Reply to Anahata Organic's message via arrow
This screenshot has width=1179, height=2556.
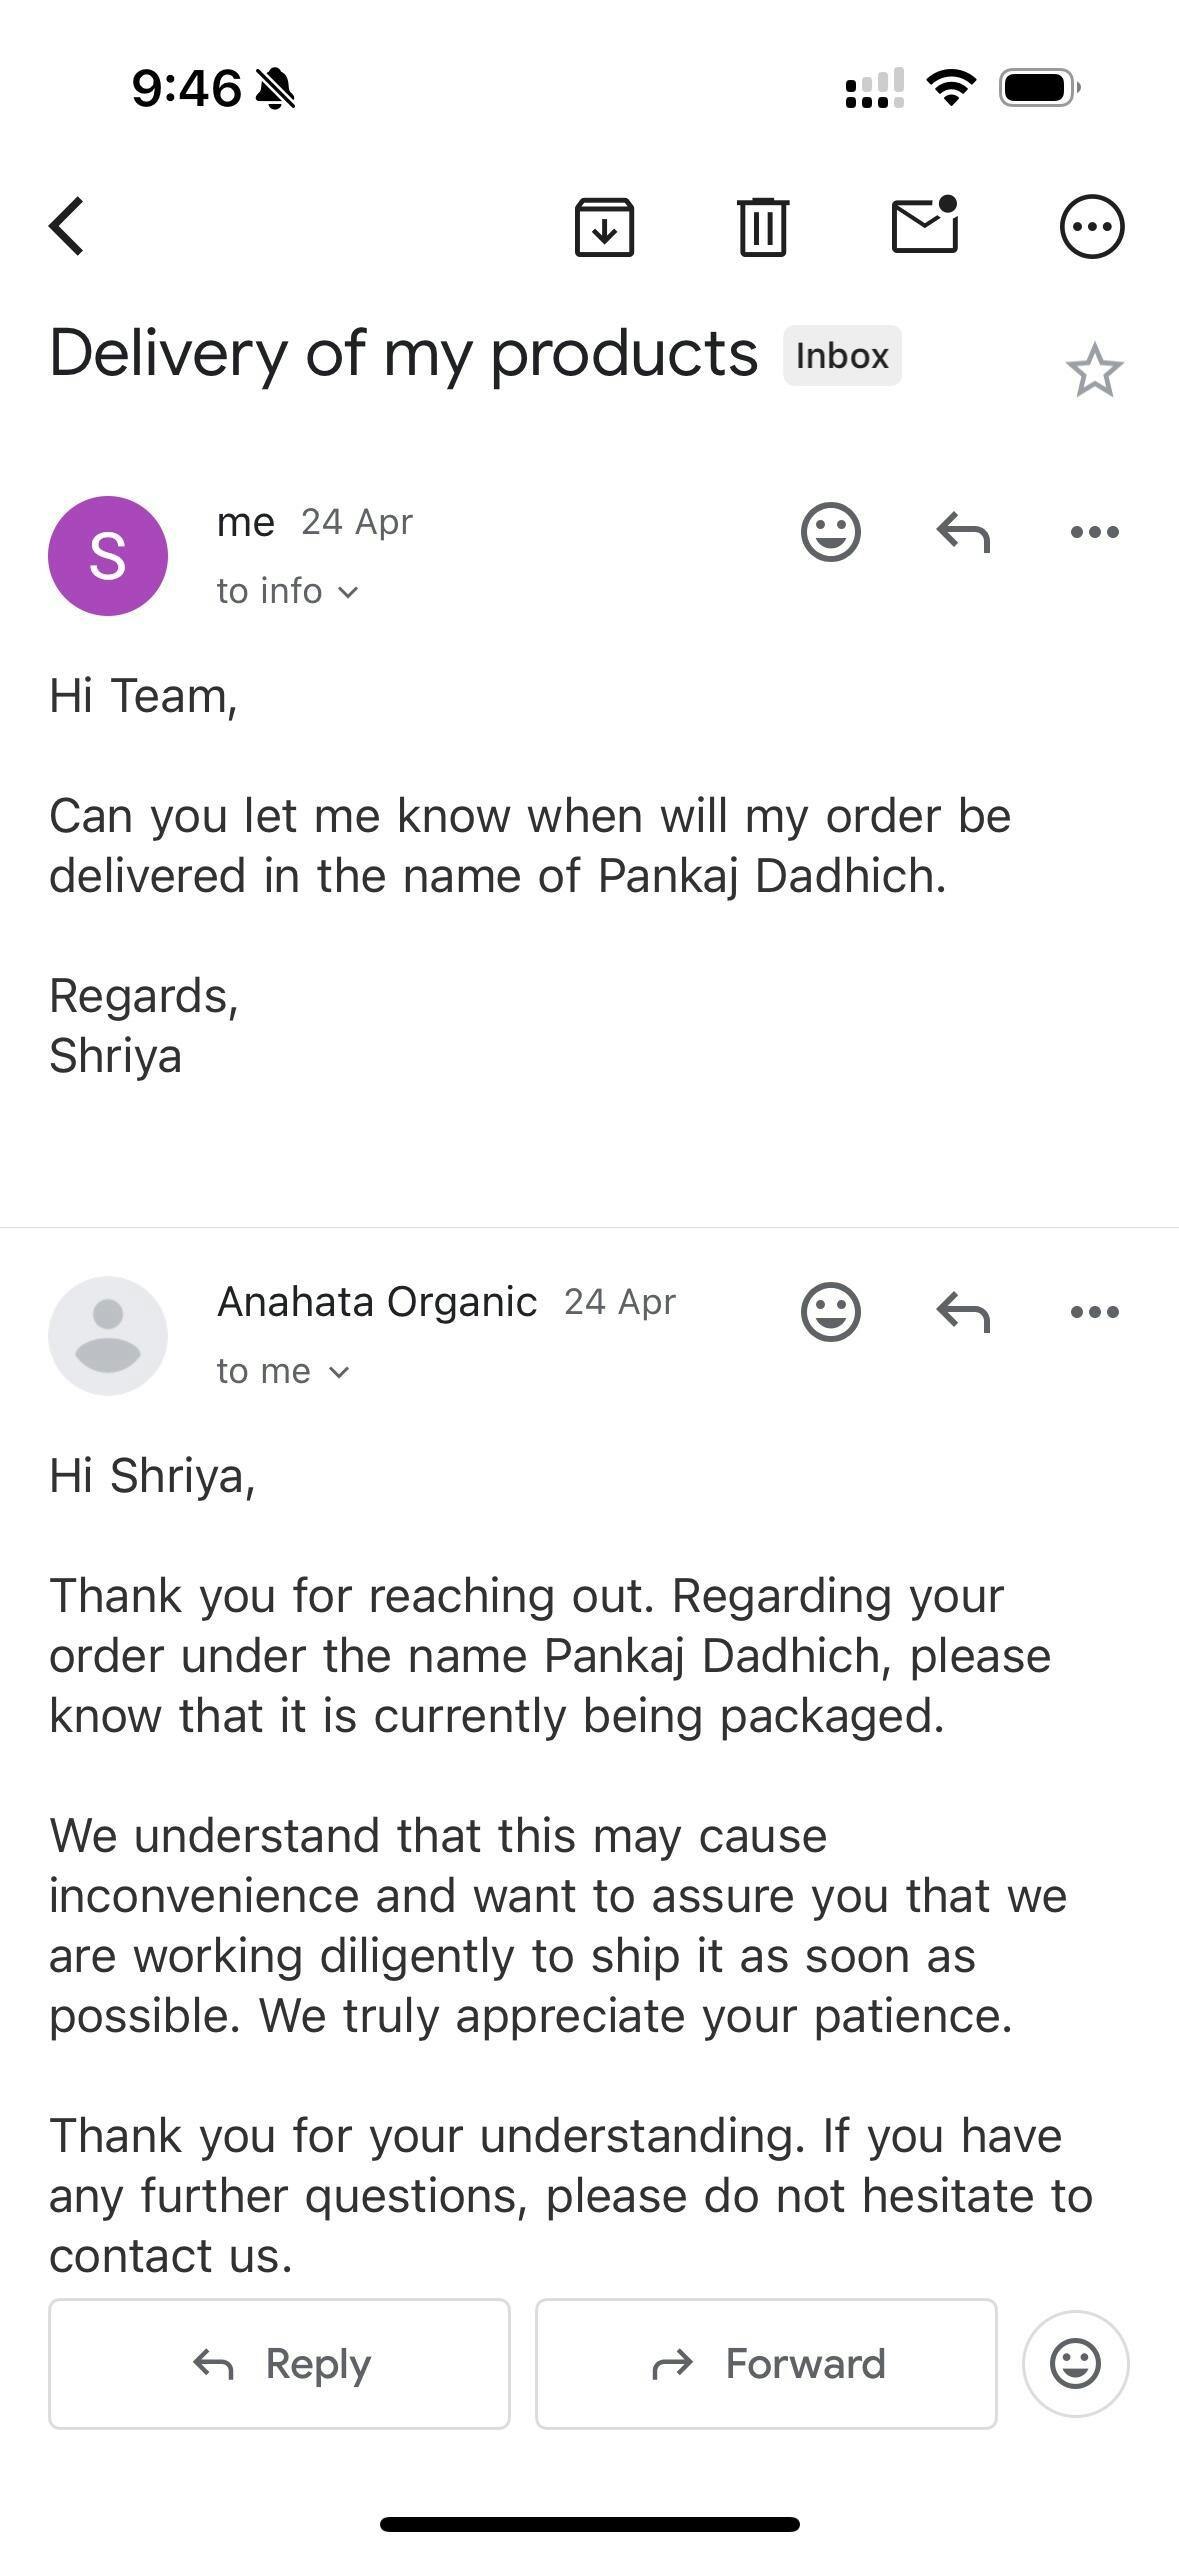pyautogui.click(x=963, y=1311)
